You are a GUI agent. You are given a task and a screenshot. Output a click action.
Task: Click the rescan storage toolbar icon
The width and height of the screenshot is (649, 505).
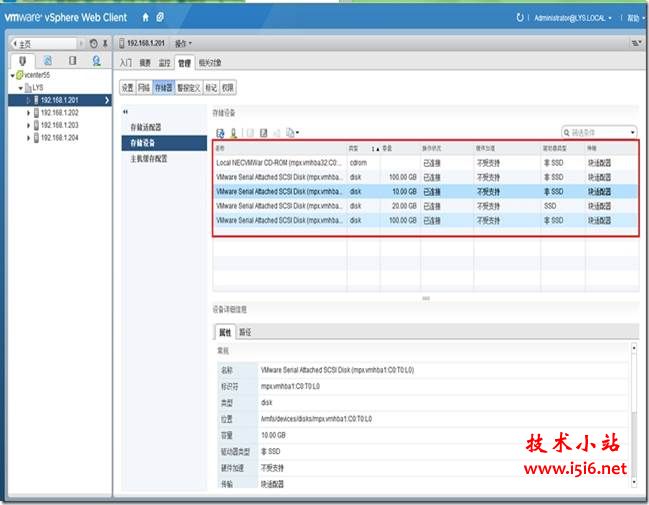pos(234,133)
